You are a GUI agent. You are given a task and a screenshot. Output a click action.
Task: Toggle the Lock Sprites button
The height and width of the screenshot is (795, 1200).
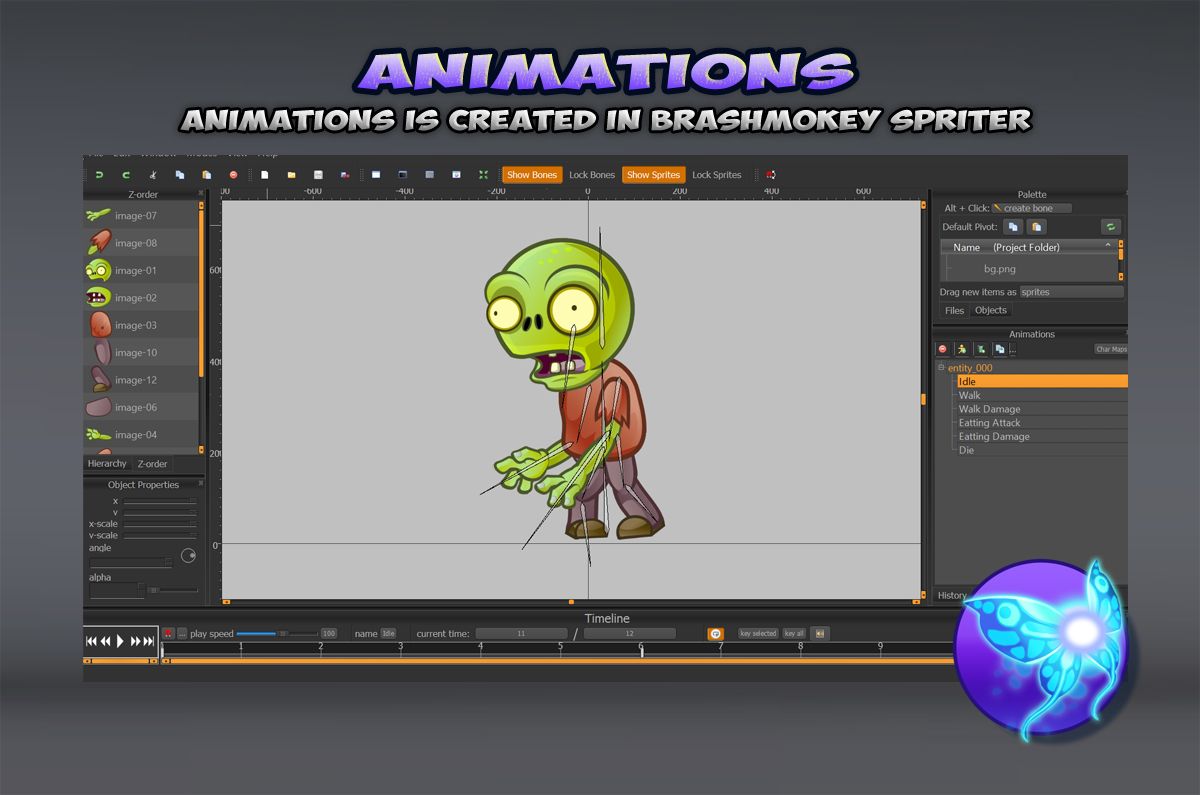(717, 175)
